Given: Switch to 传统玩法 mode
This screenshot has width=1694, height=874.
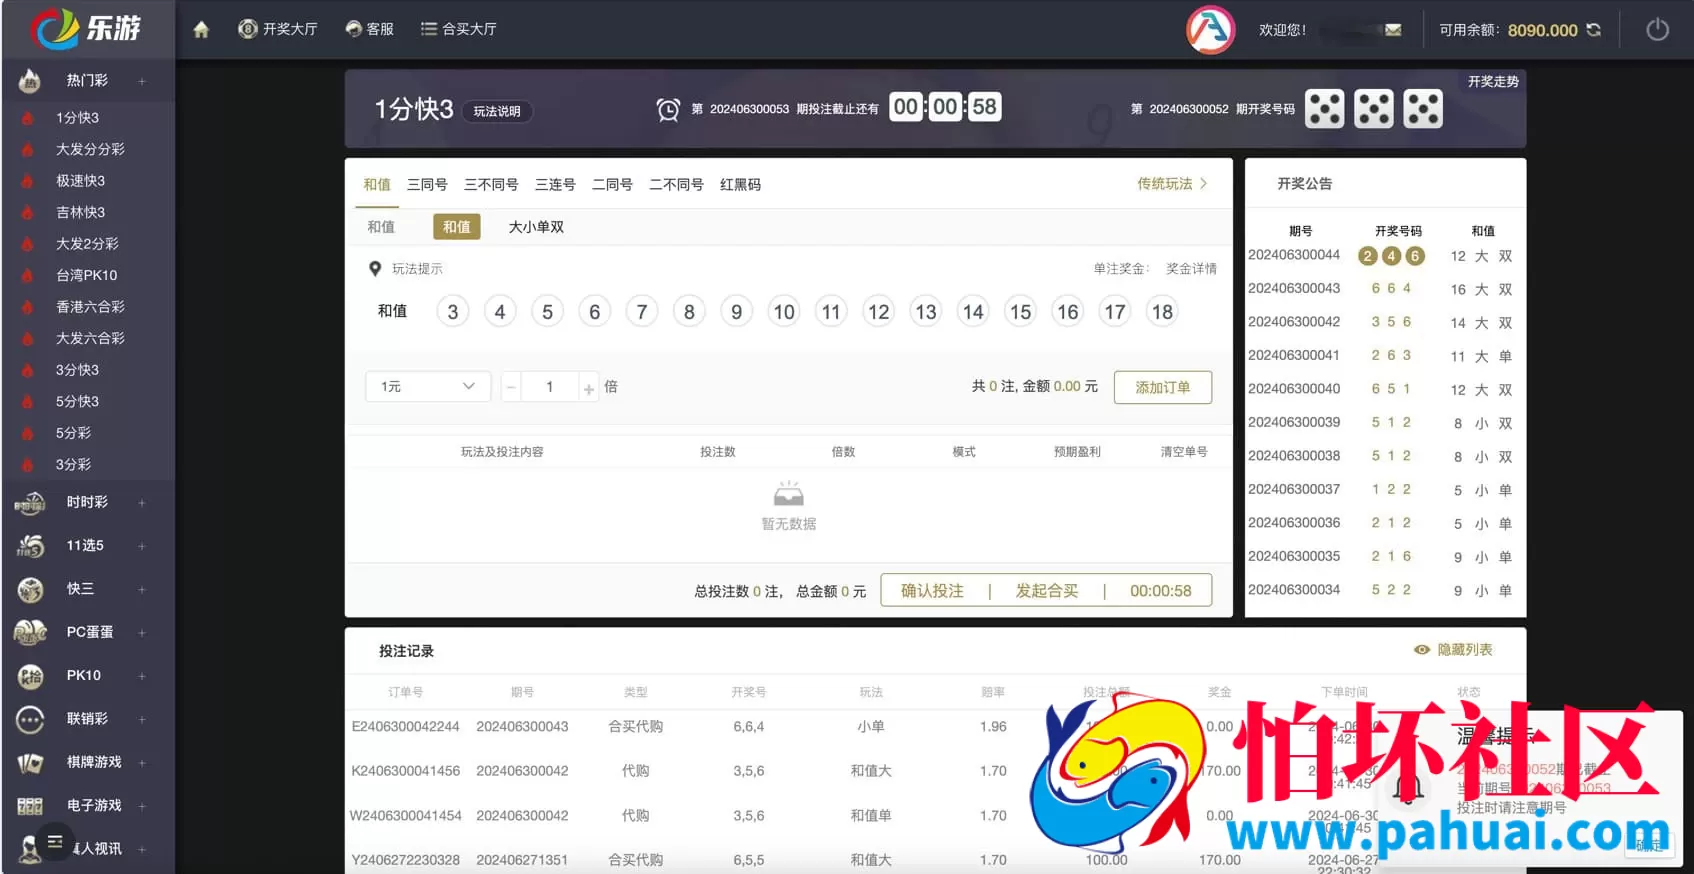Looking at the screenshot, I should (x=1172, y=184).
